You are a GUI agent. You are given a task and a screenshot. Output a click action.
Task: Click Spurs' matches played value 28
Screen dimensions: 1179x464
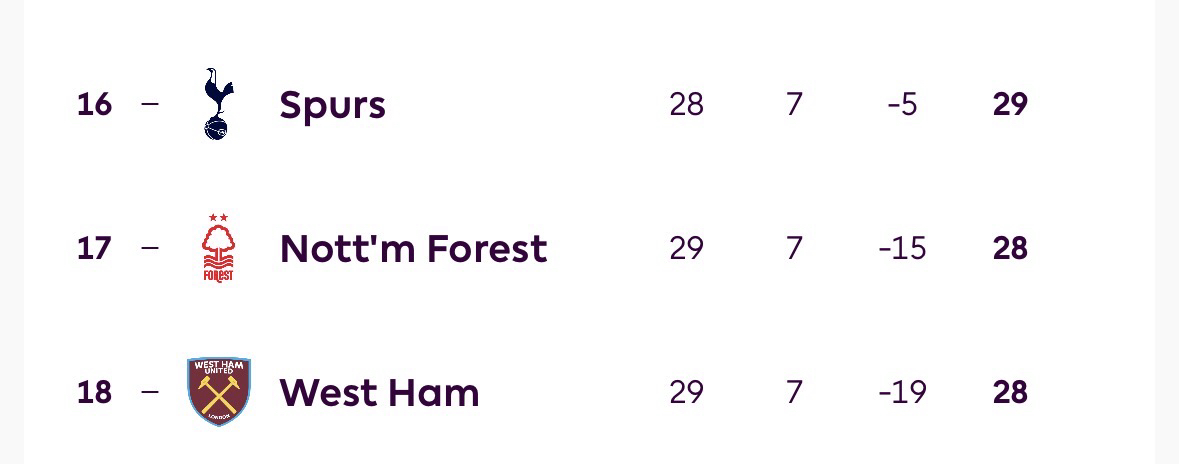[x=686, y=104]
